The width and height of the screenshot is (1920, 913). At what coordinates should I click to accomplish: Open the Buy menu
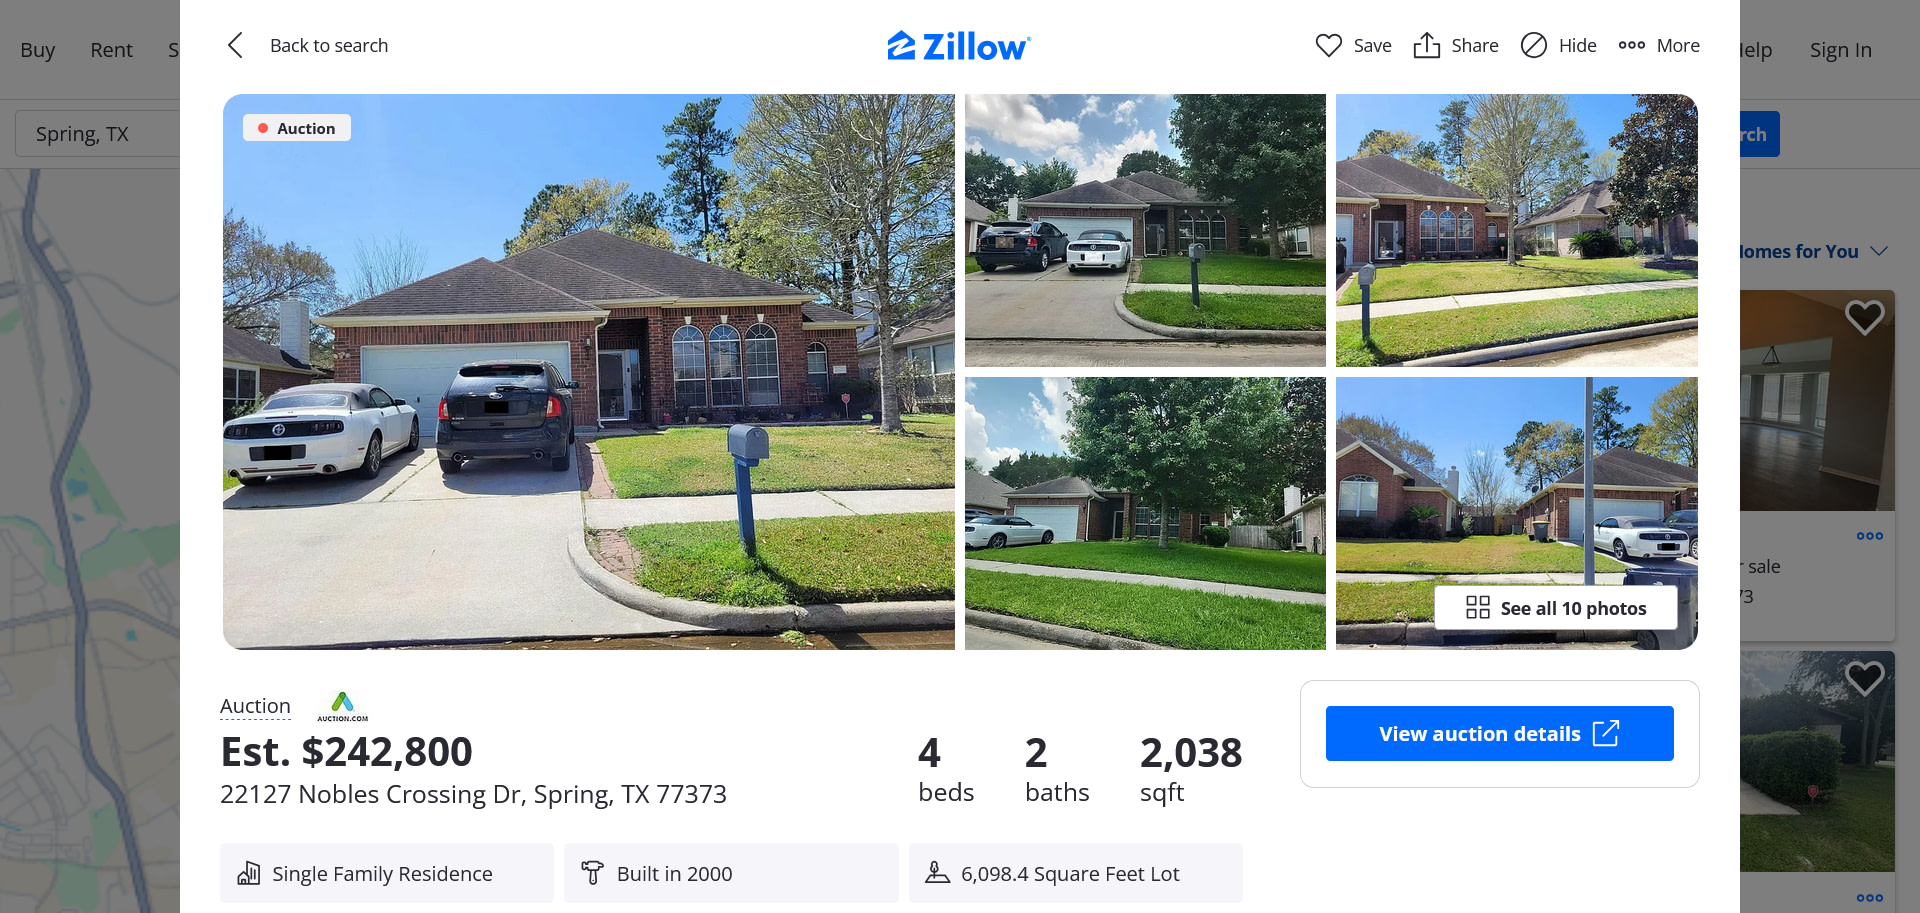pos(37,50)
